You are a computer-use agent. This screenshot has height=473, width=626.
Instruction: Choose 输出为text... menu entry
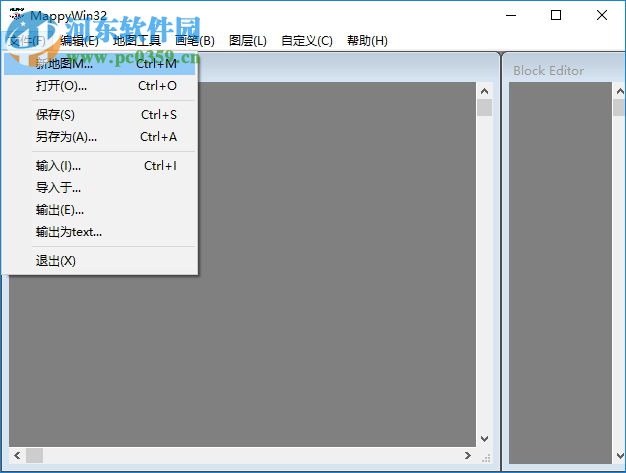[99, 232]
